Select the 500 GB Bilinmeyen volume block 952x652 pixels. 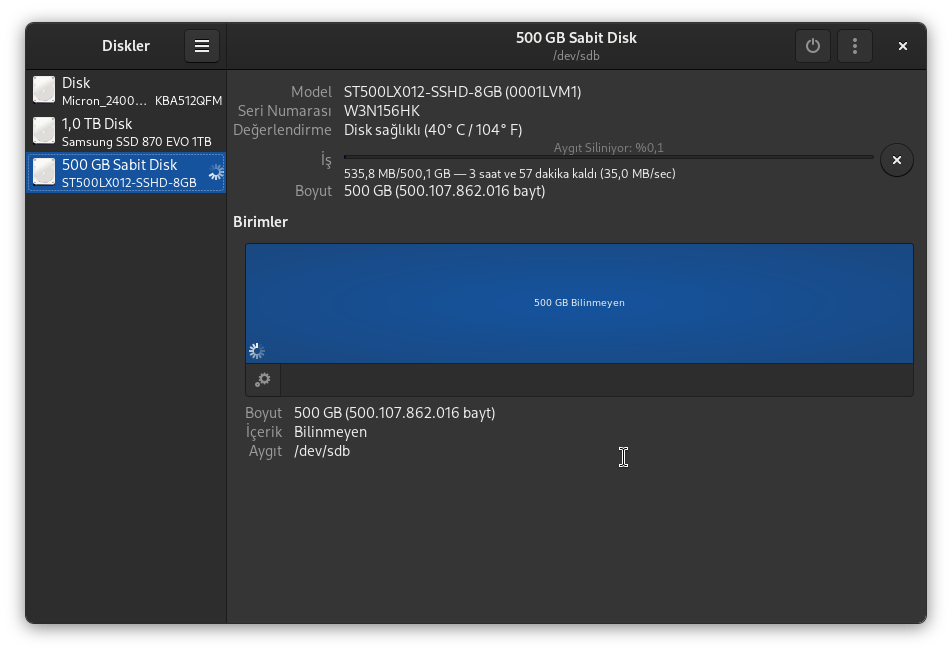point(579,304)
